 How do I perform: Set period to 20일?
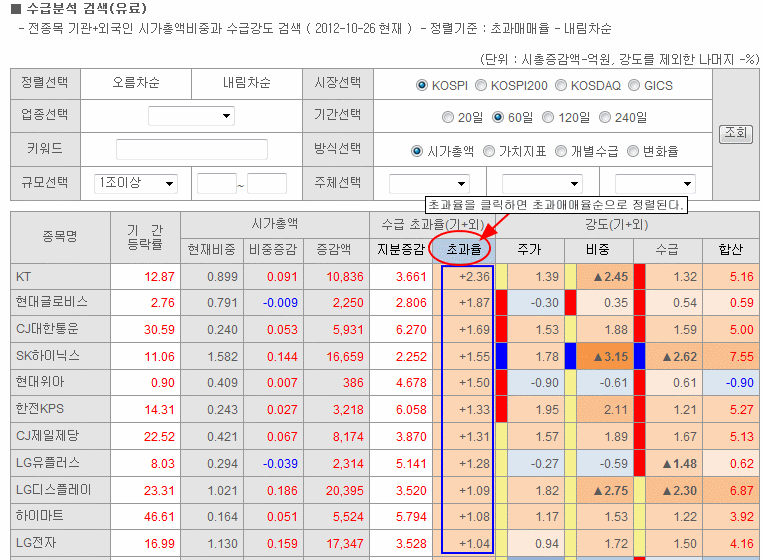click(448, 117)
